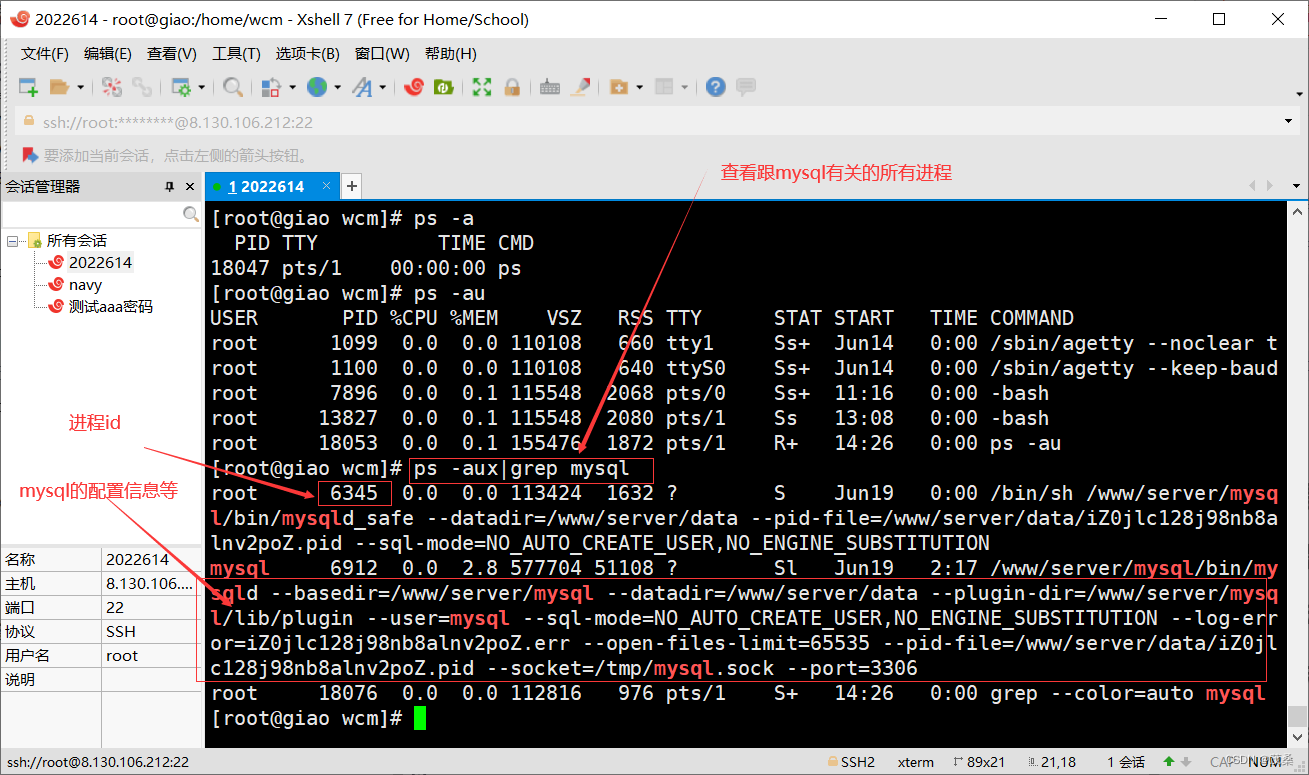Click the session manager search field

click(92, 214)
